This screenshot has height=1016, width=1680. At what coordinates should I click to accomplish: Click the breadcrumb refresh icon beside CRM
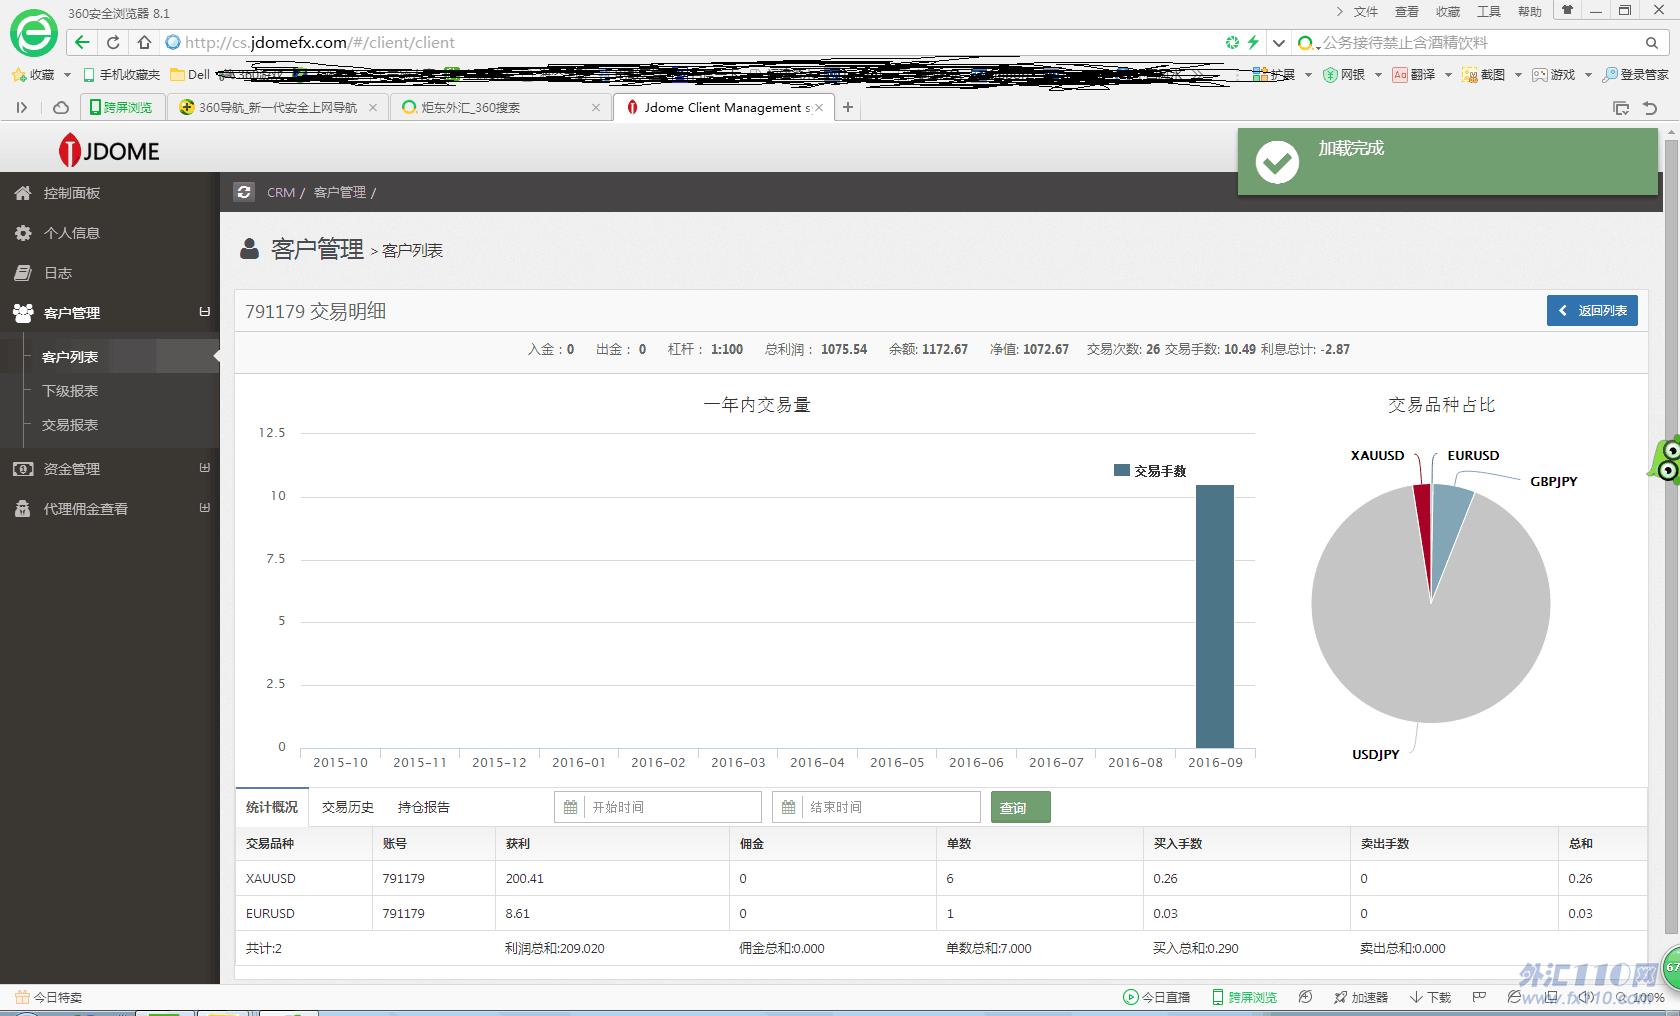[x=244, y=192]
